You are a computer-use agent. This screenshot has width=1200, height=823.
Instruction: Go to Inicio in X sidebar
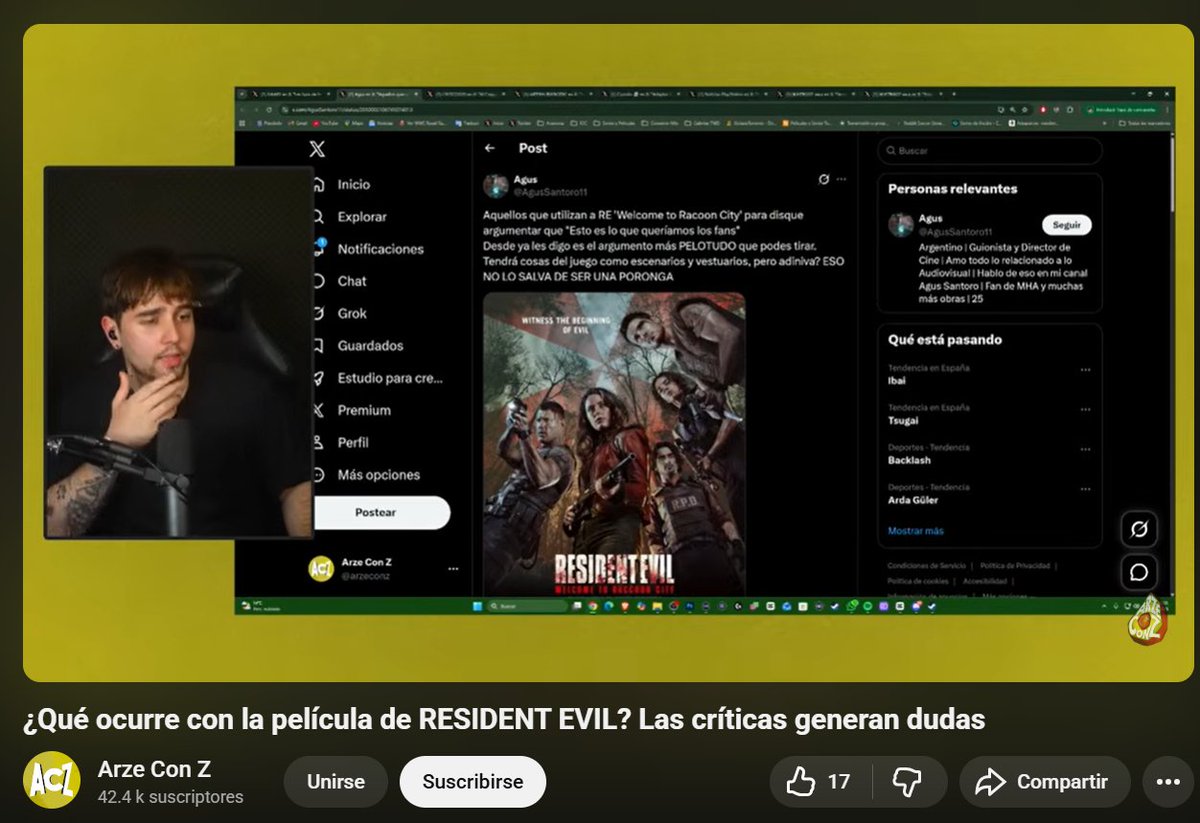pos(342,184)
